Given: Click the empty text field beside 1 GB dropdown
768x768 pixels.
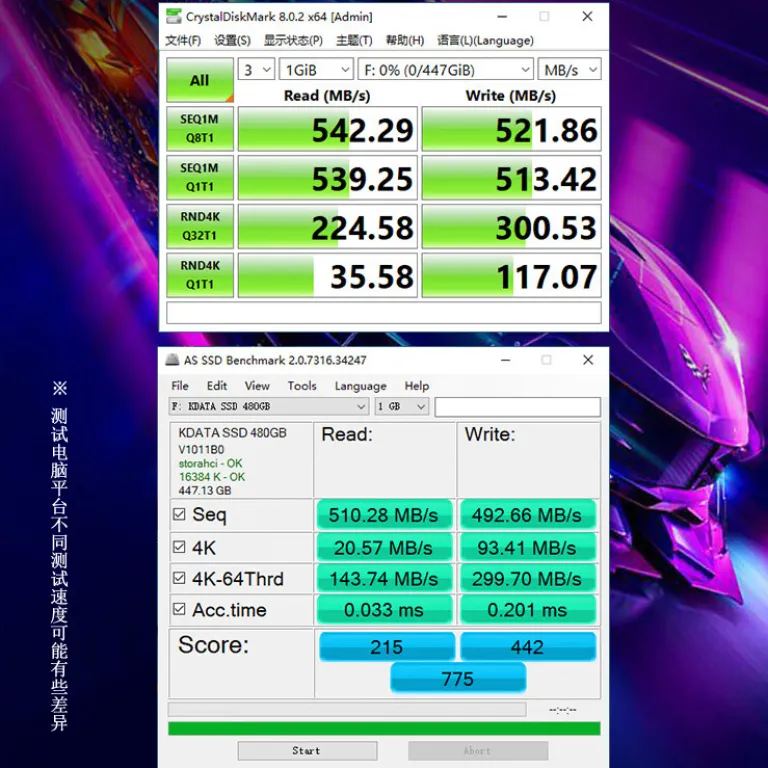Looking at the screenshot, I should [x=518, y=407].
